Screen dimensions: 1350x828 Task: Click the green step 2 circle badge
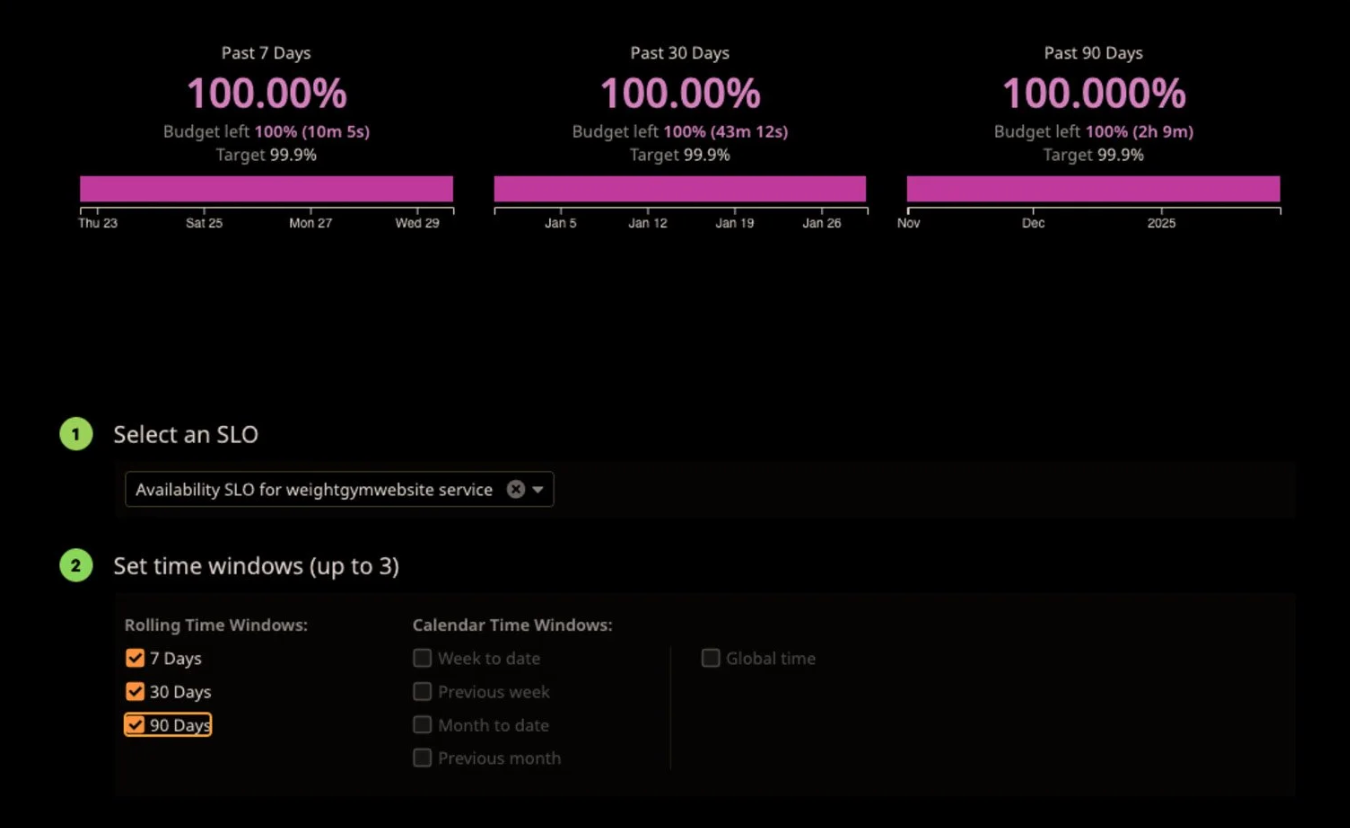(x=75, y=565)
